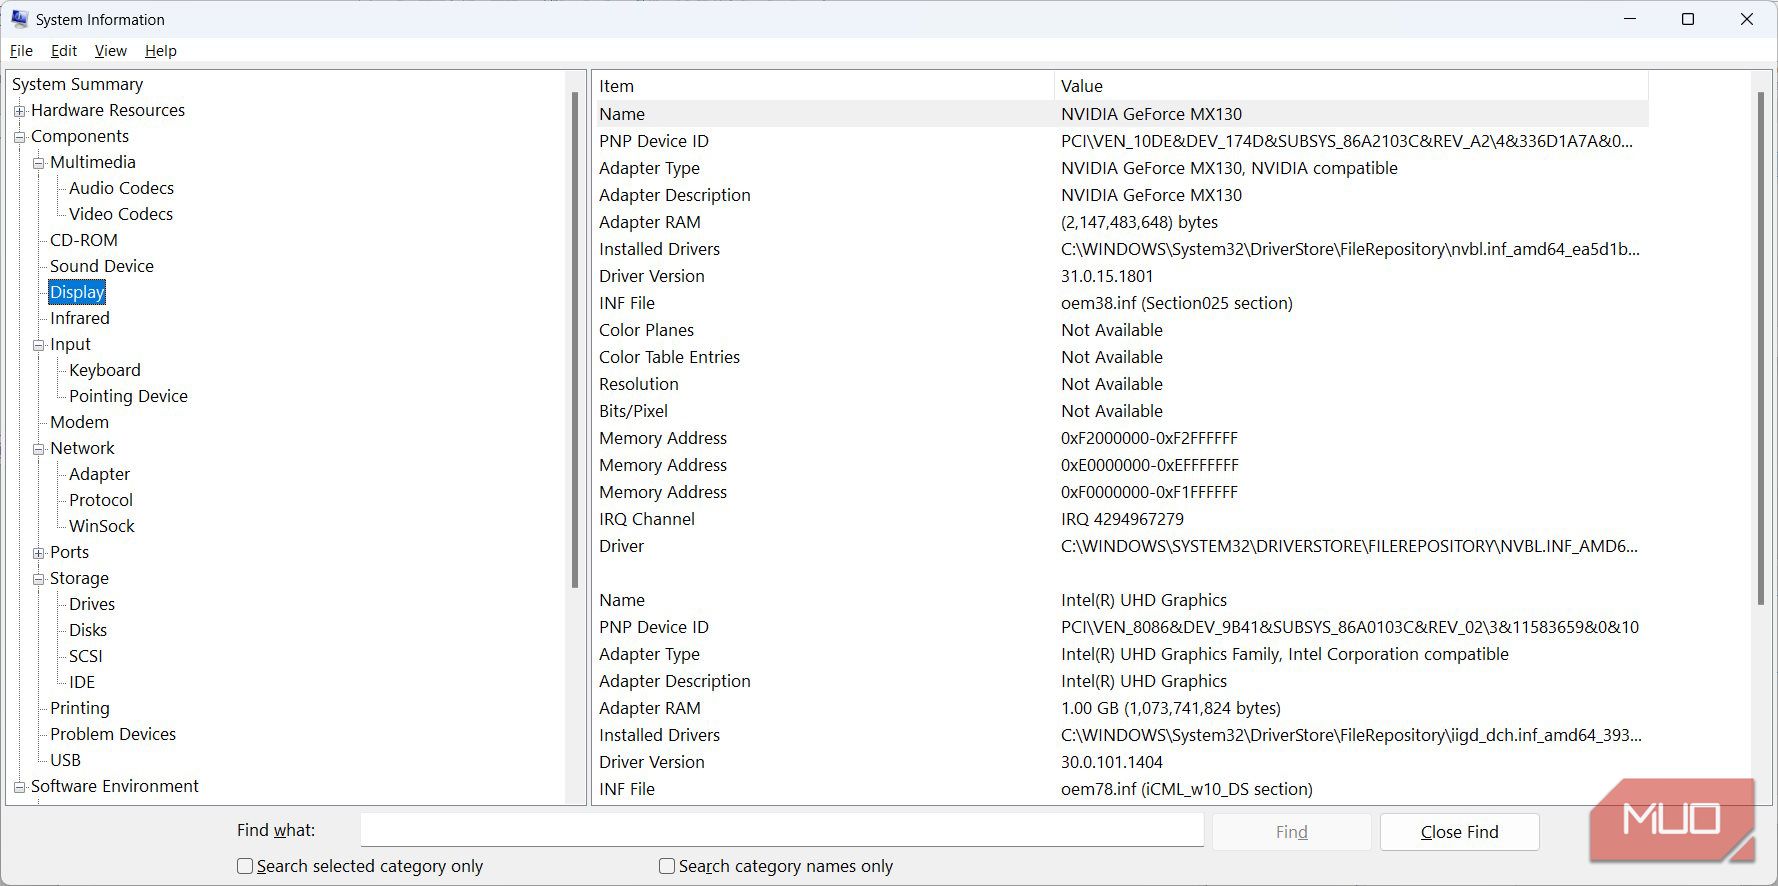This screenshot has height=886, width=1778.
Task: Click the Value column header
Action: pos(1351,86)
